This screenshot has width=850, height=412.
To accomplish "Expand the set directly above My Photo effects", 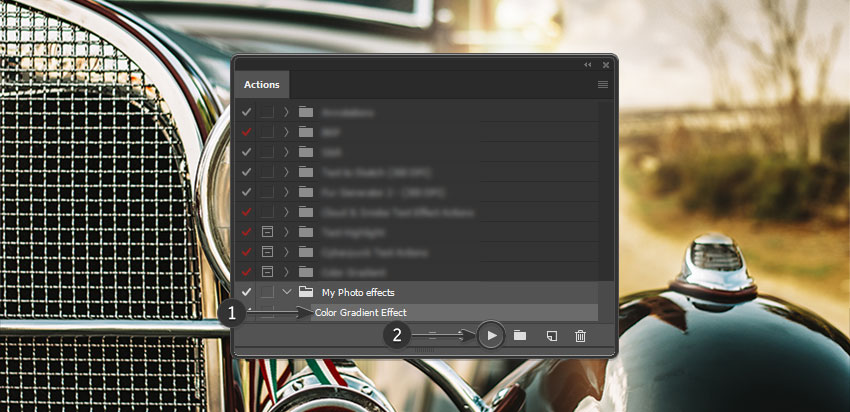I will click(287, 272).
